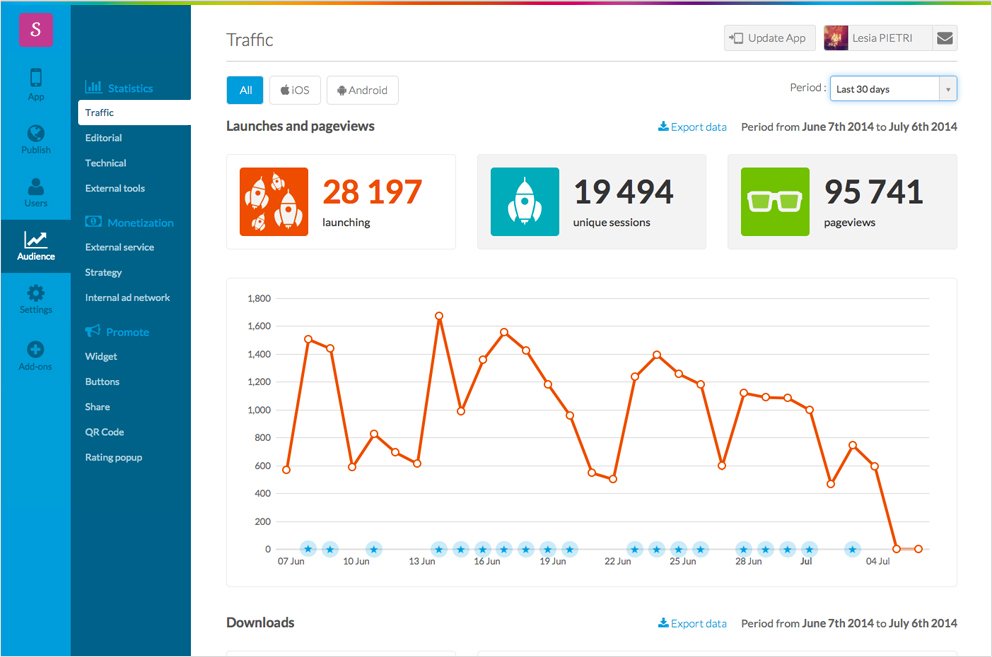This screenshot has width=992, height=657.
Task: Open QR Code under Promote
Action: click(105, 432)
